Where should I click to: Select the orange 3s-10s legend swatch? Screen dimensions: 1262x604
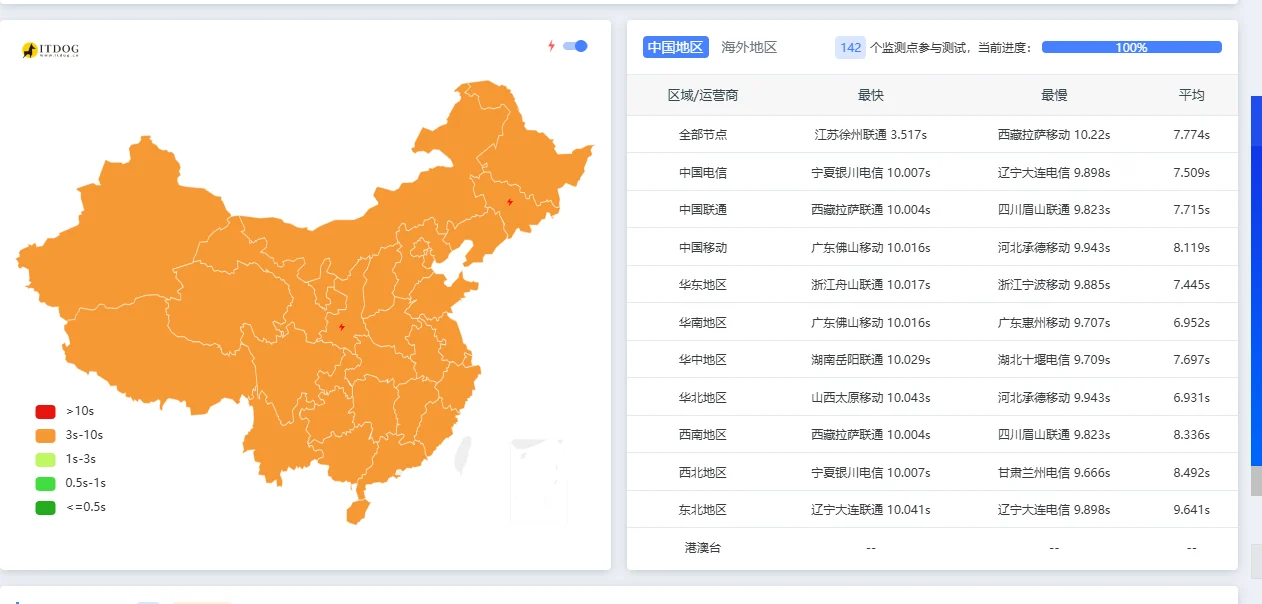point(45,435)
